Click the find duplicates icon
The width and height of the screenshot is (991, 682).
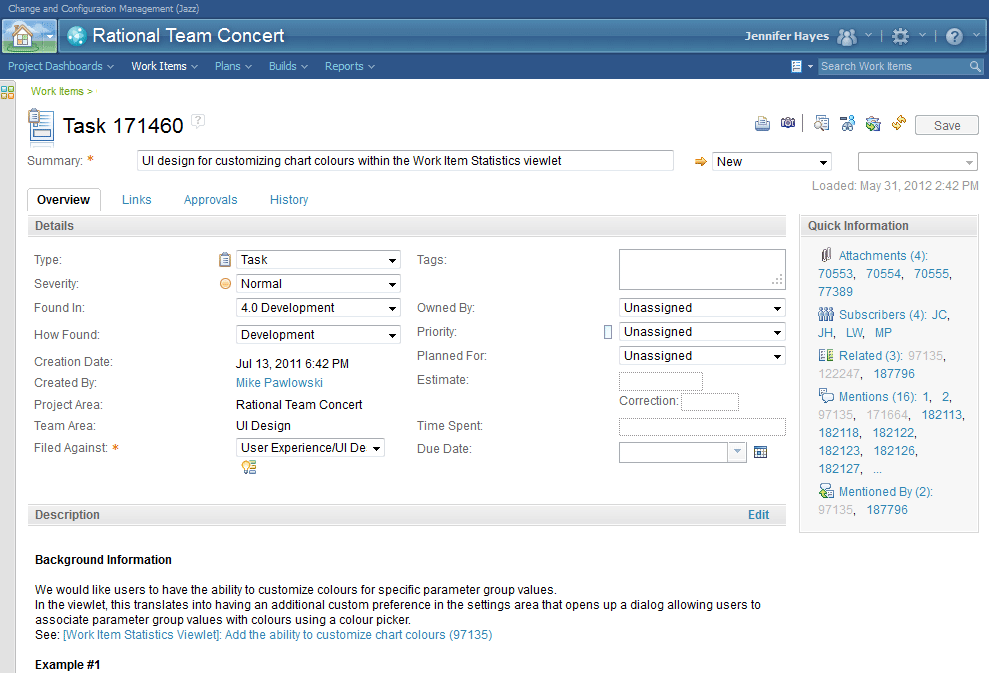pos(821,123)
